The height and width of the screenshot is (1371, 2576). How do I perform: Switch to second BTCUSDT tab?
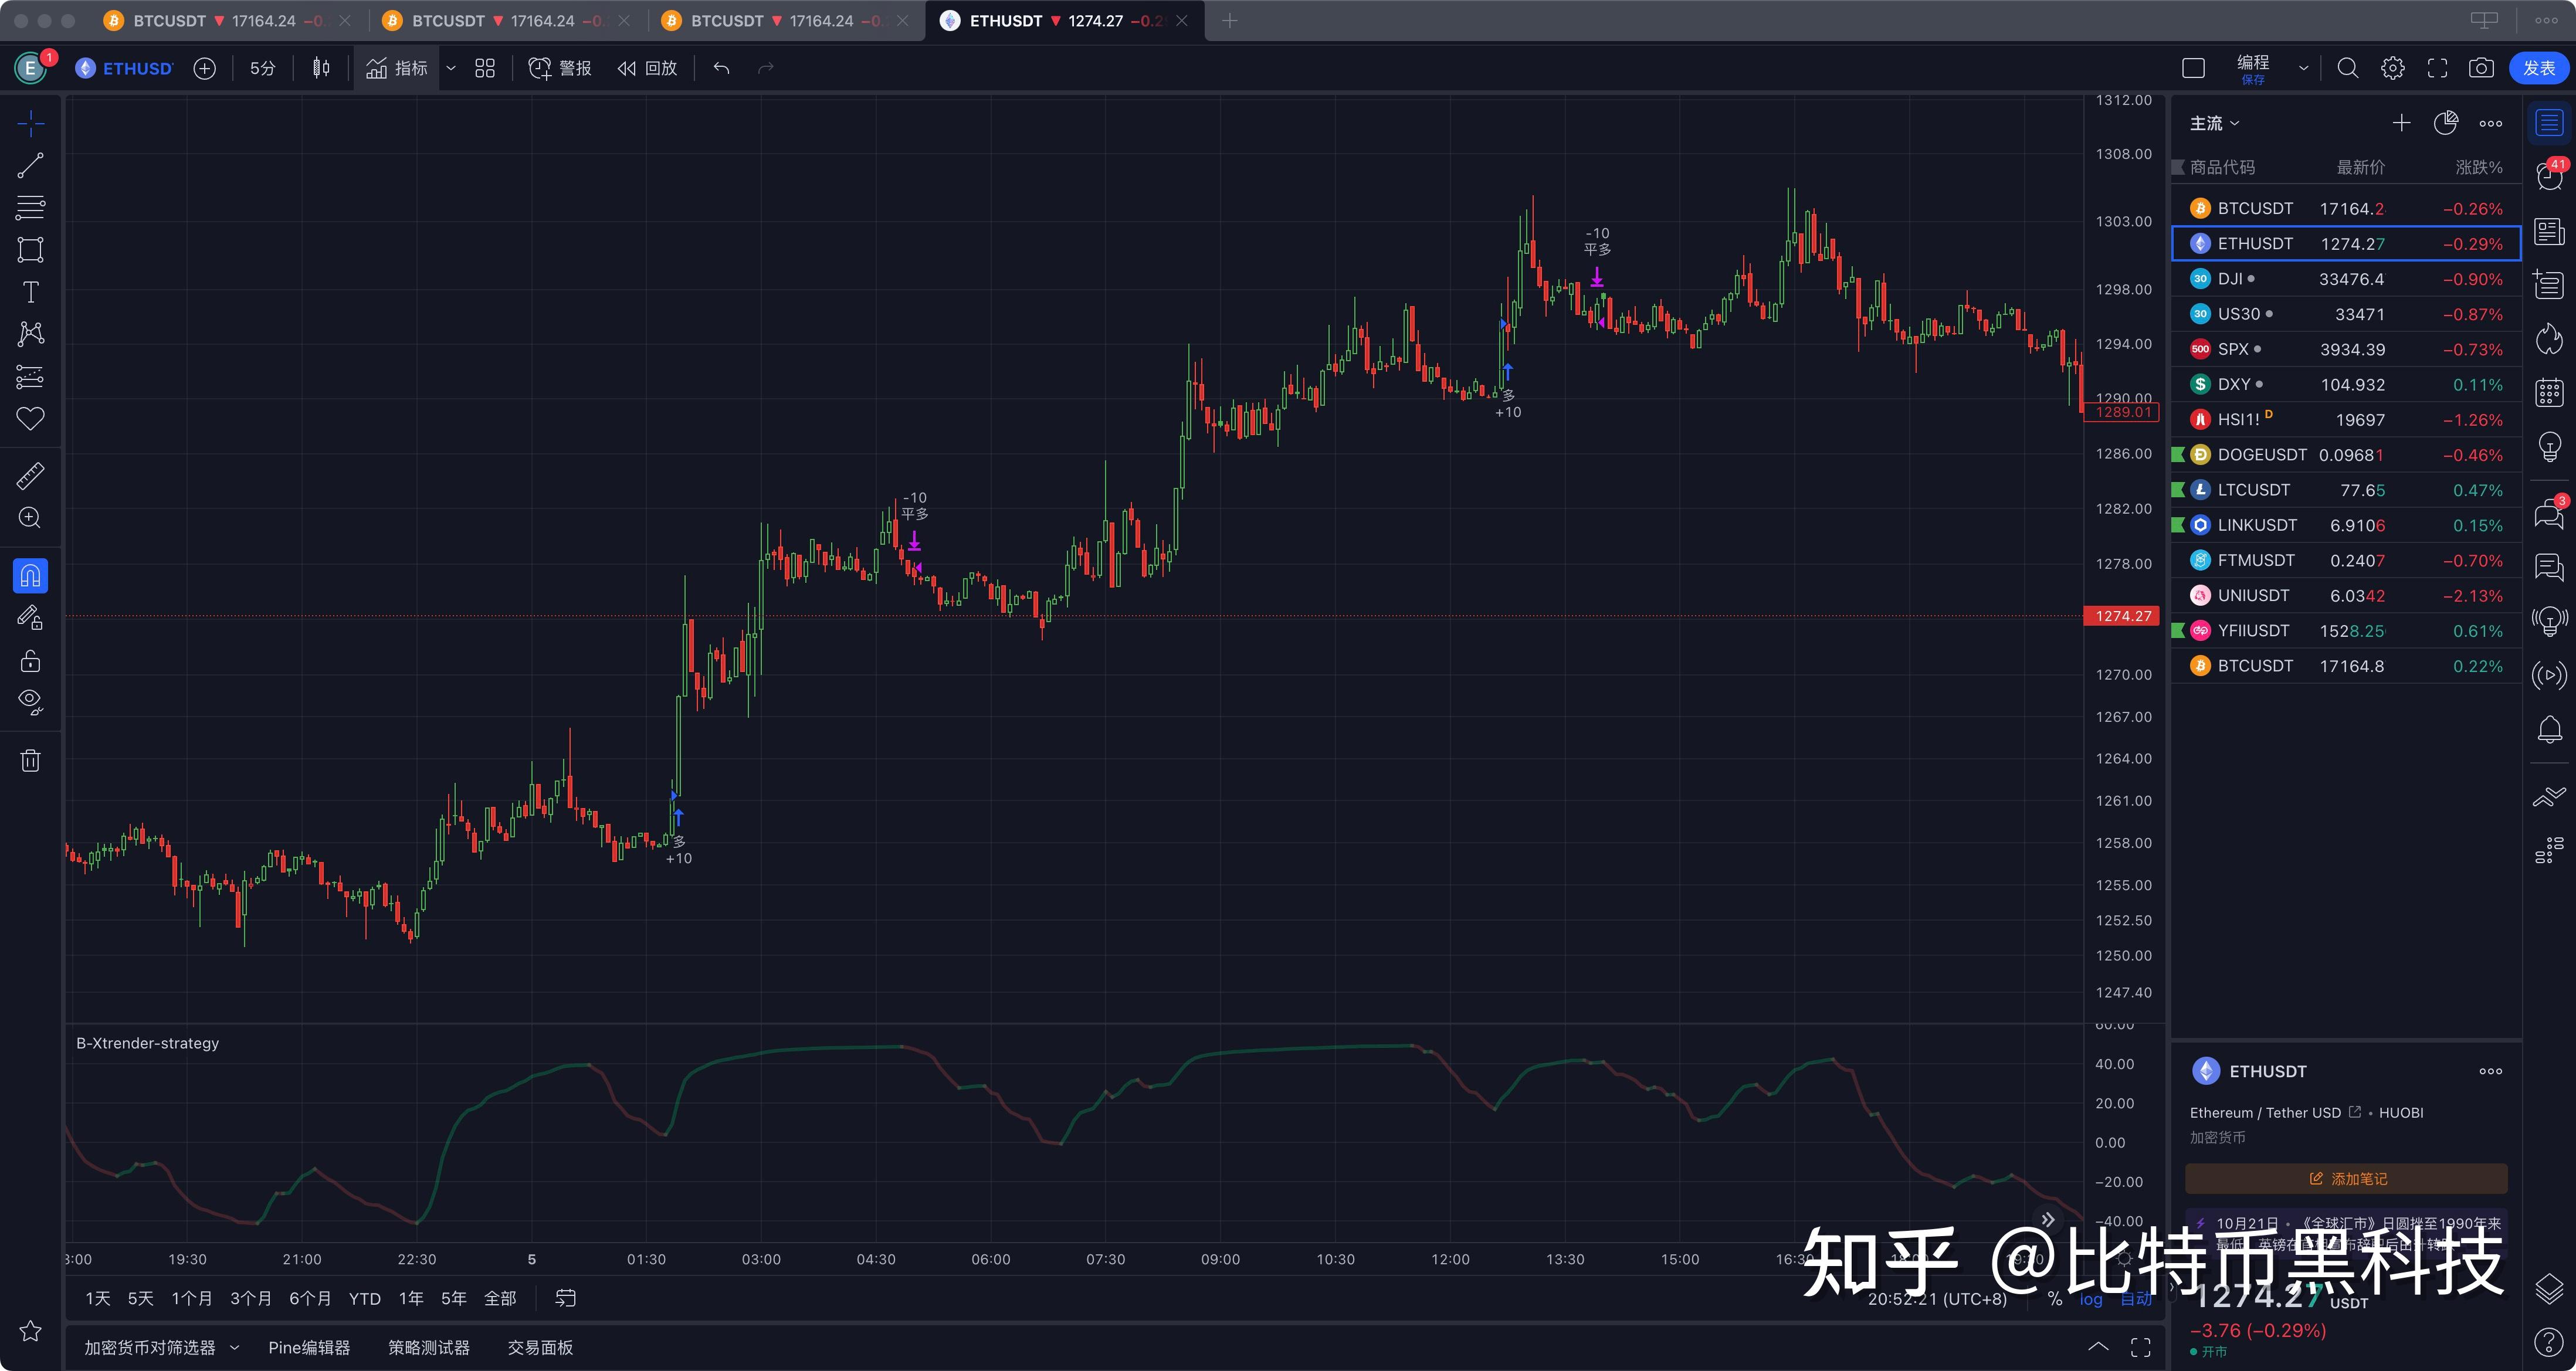click(507, 21)
